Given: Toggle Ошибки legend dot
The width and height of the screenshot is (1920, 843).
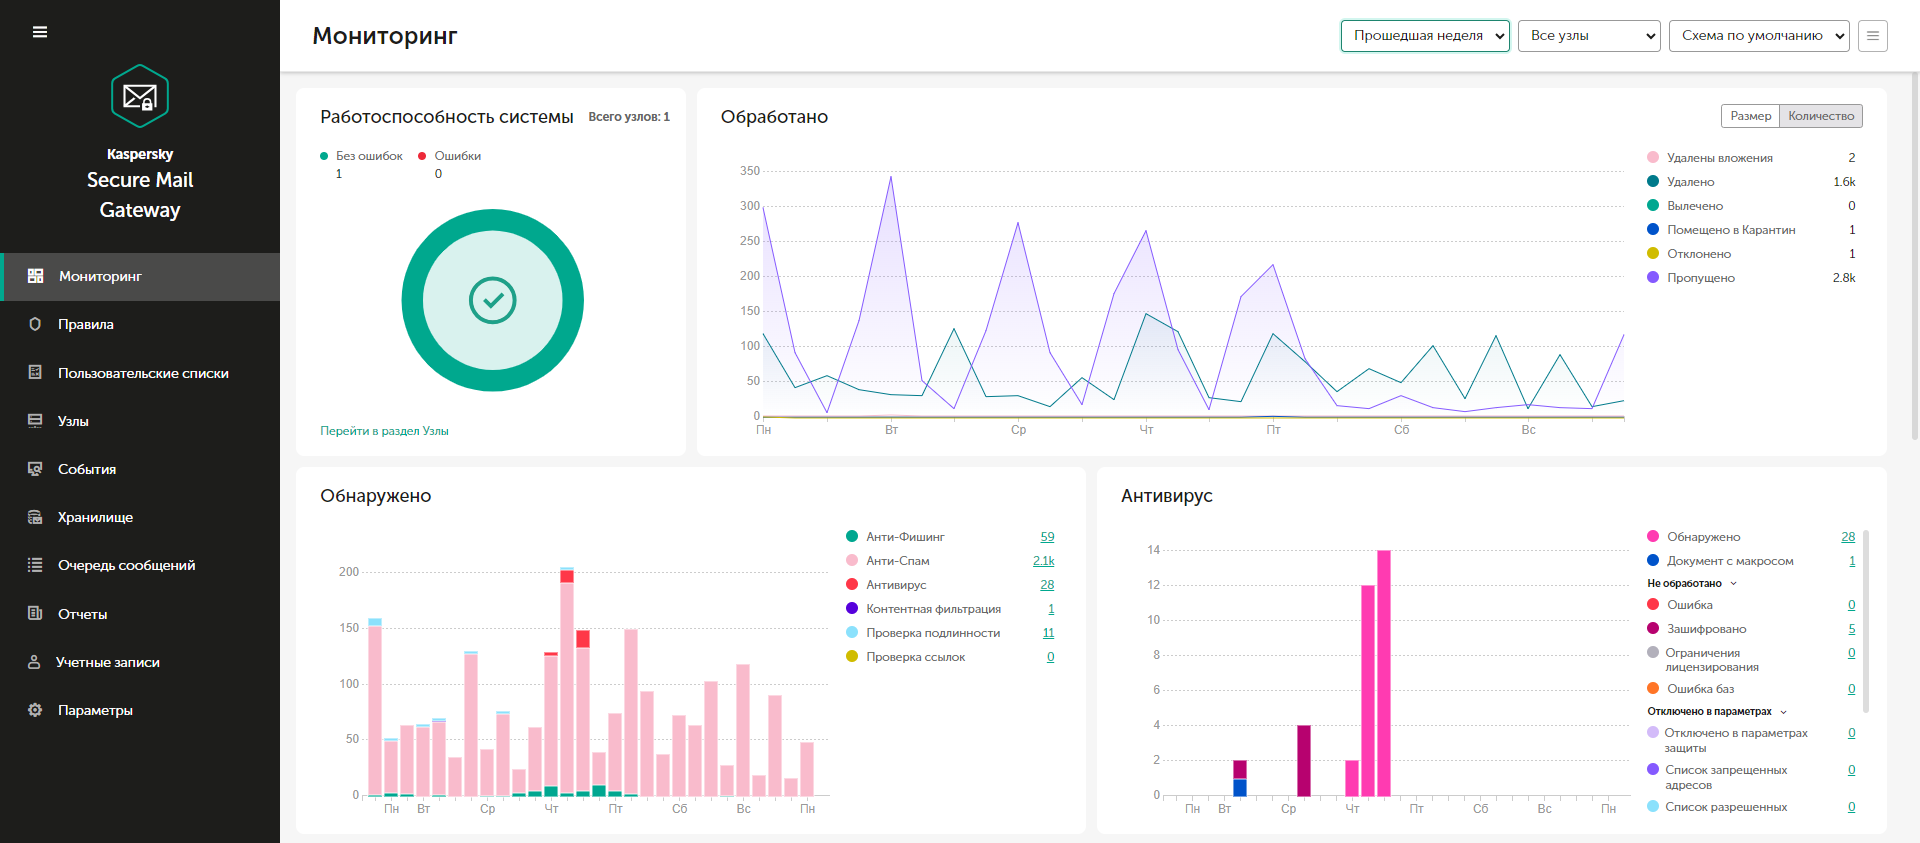Looking at the screenshot, I should click(422, 156).
